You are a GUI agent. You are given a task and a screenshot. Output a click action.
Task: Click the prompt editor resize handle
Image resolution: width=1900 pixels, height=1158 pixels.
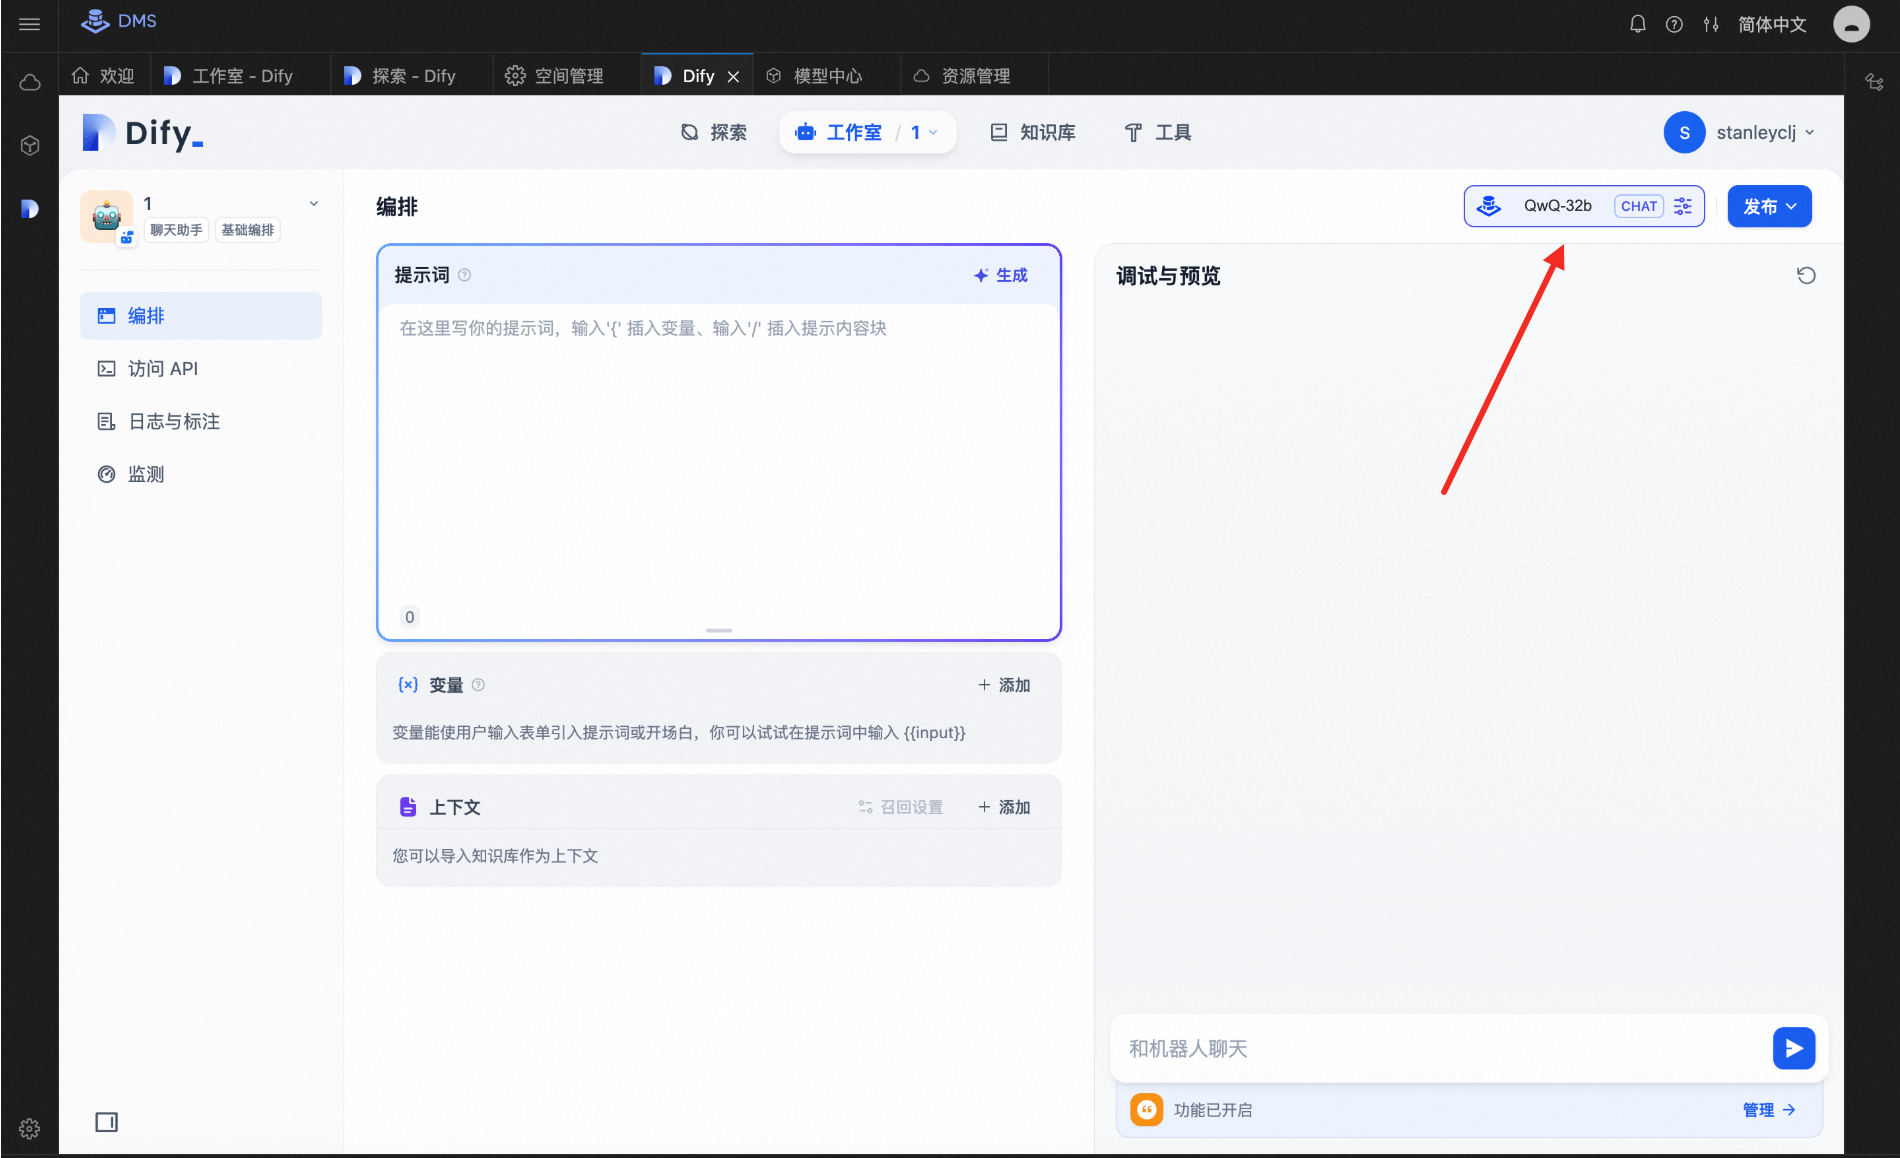coord(719,630)
